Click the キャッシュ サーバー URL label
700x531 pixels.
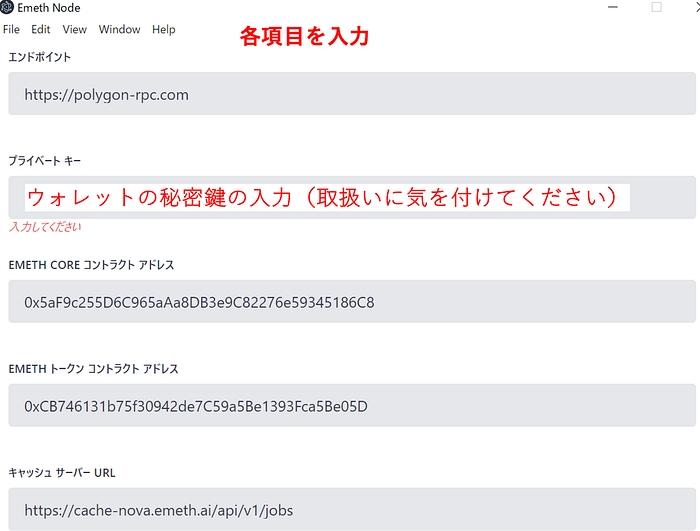[62, 472]
